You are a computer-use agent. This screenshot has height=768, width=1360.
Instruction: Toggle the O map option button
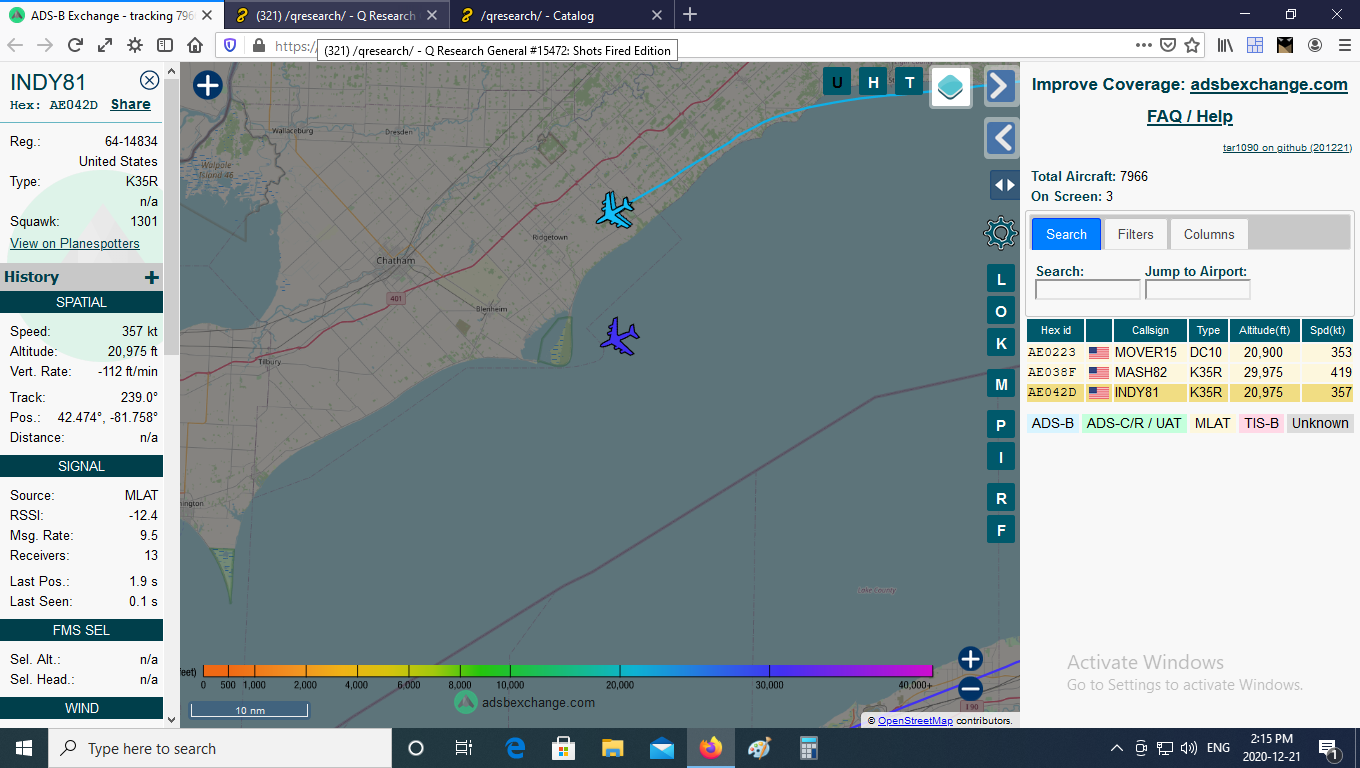1001,311
